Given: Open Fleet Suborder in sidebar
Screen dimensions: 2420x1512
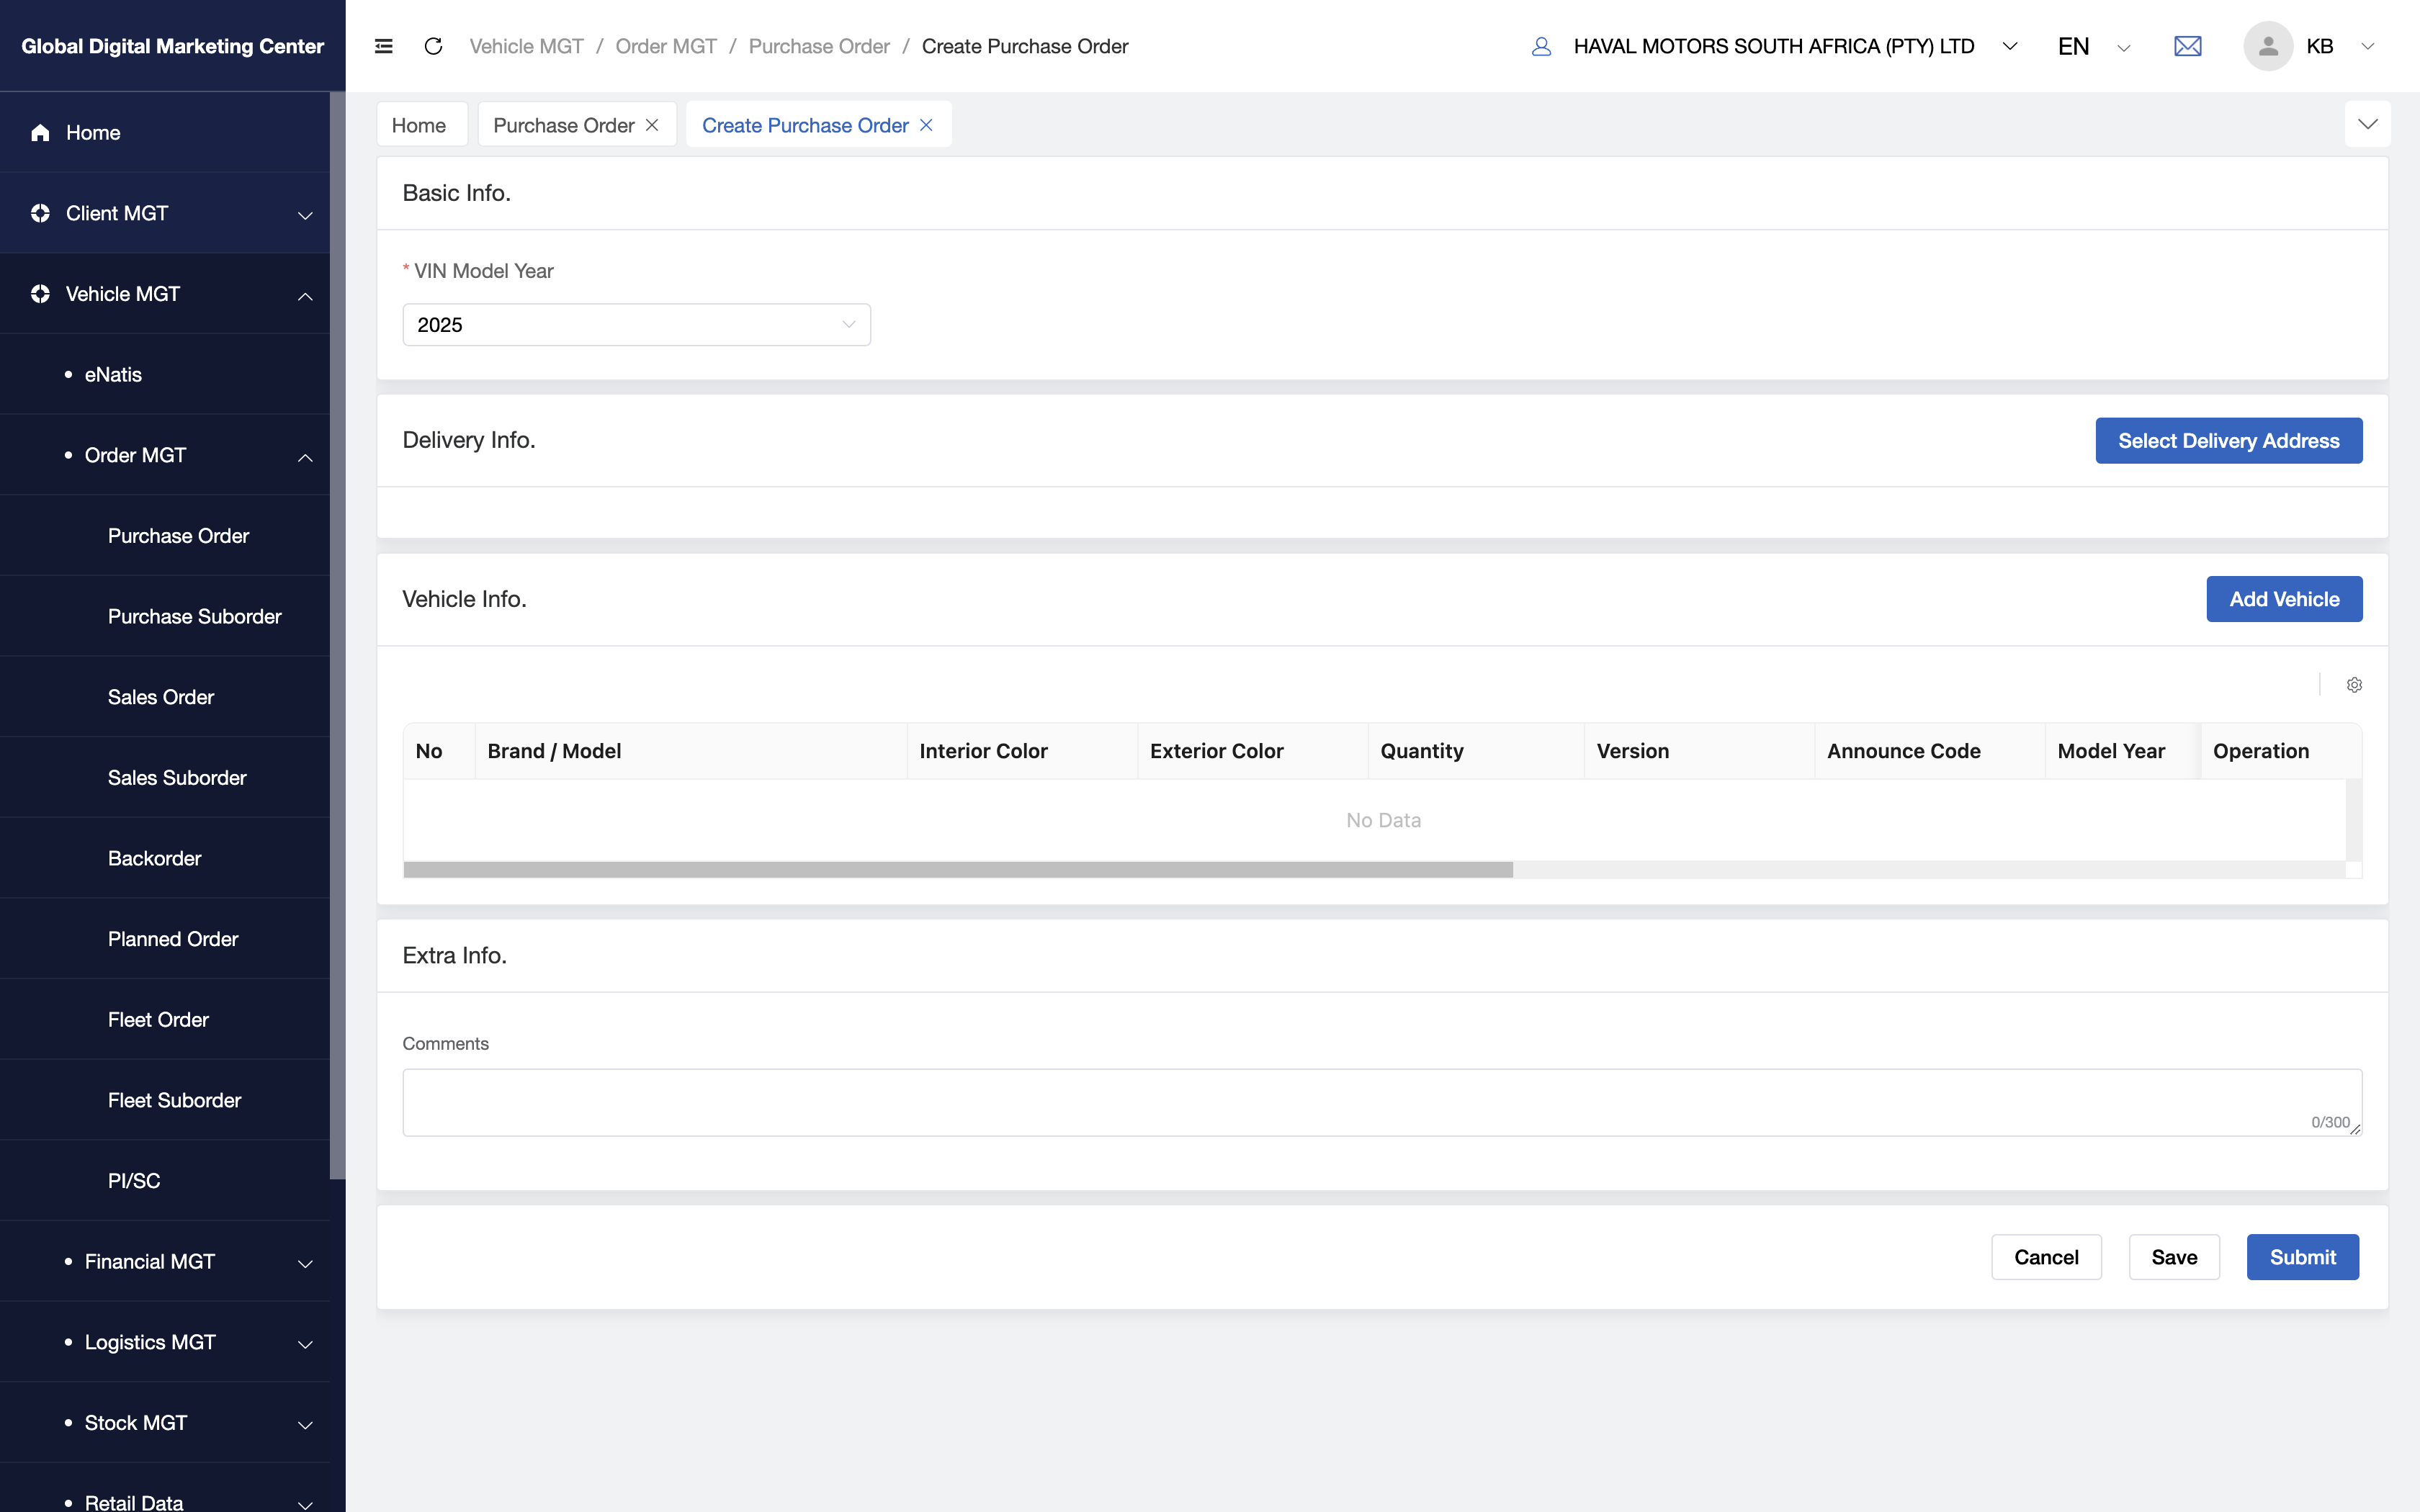Looking at the screenshot, I should tap(165, 1100).
